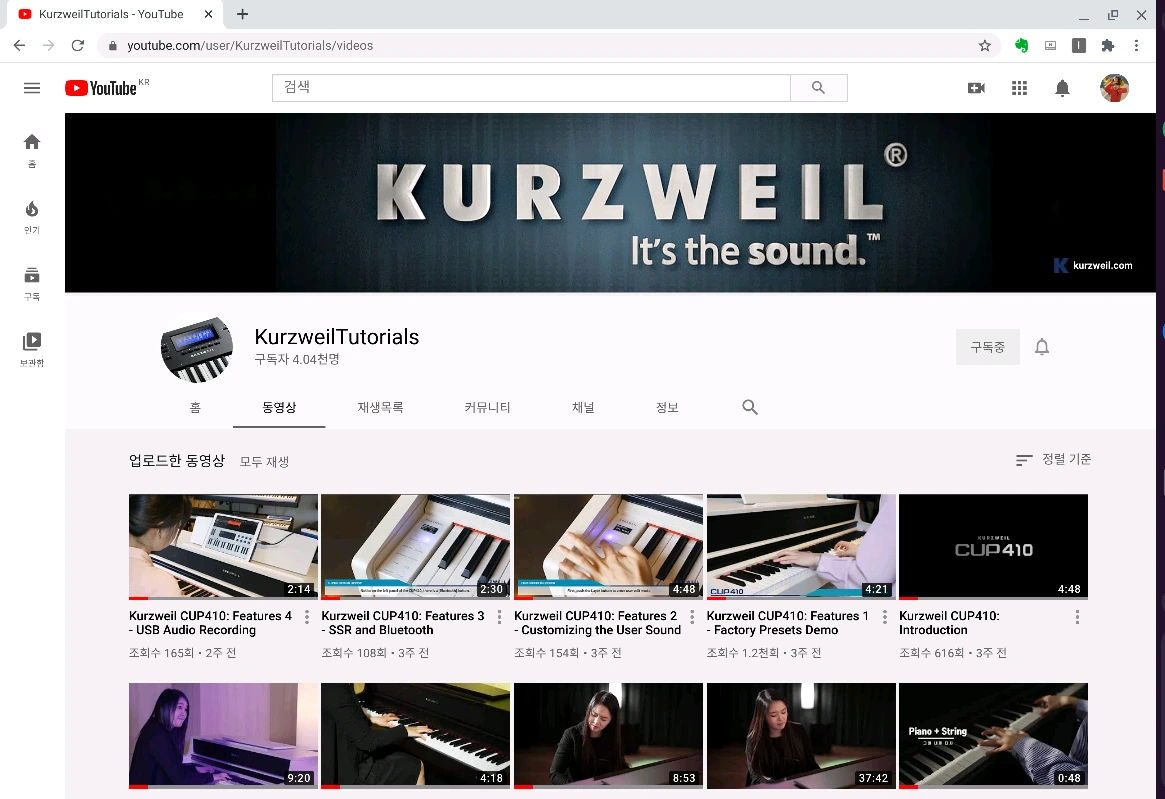Focus the YouTube search field

coord(531,88)
